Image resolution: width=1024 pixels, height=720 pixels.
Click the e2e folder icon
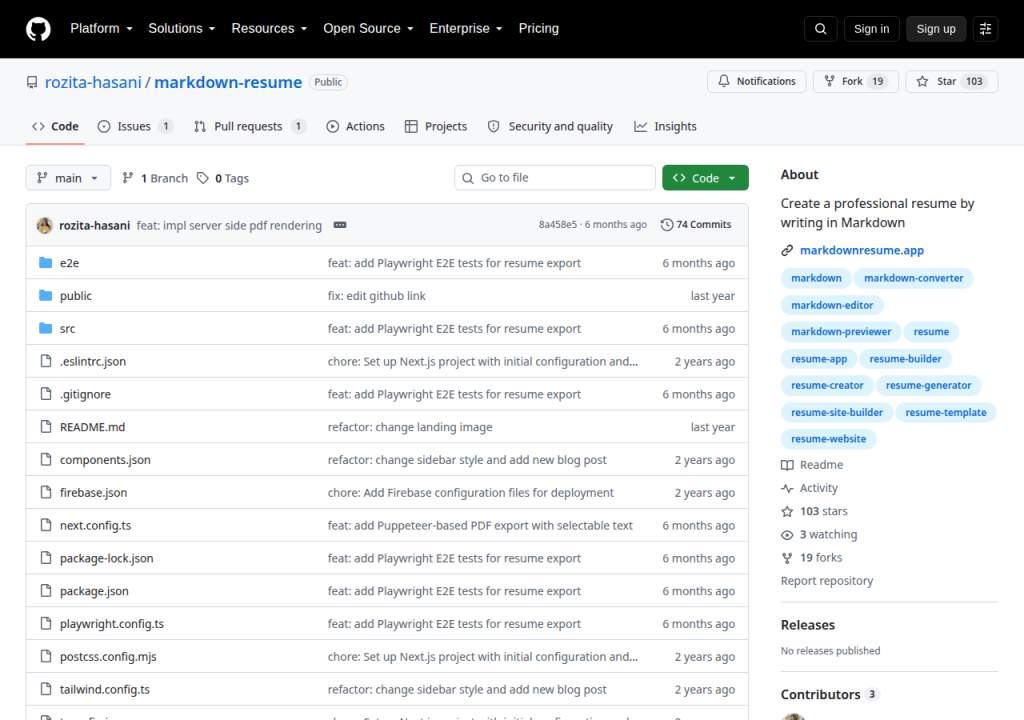[x=46, y=263]
